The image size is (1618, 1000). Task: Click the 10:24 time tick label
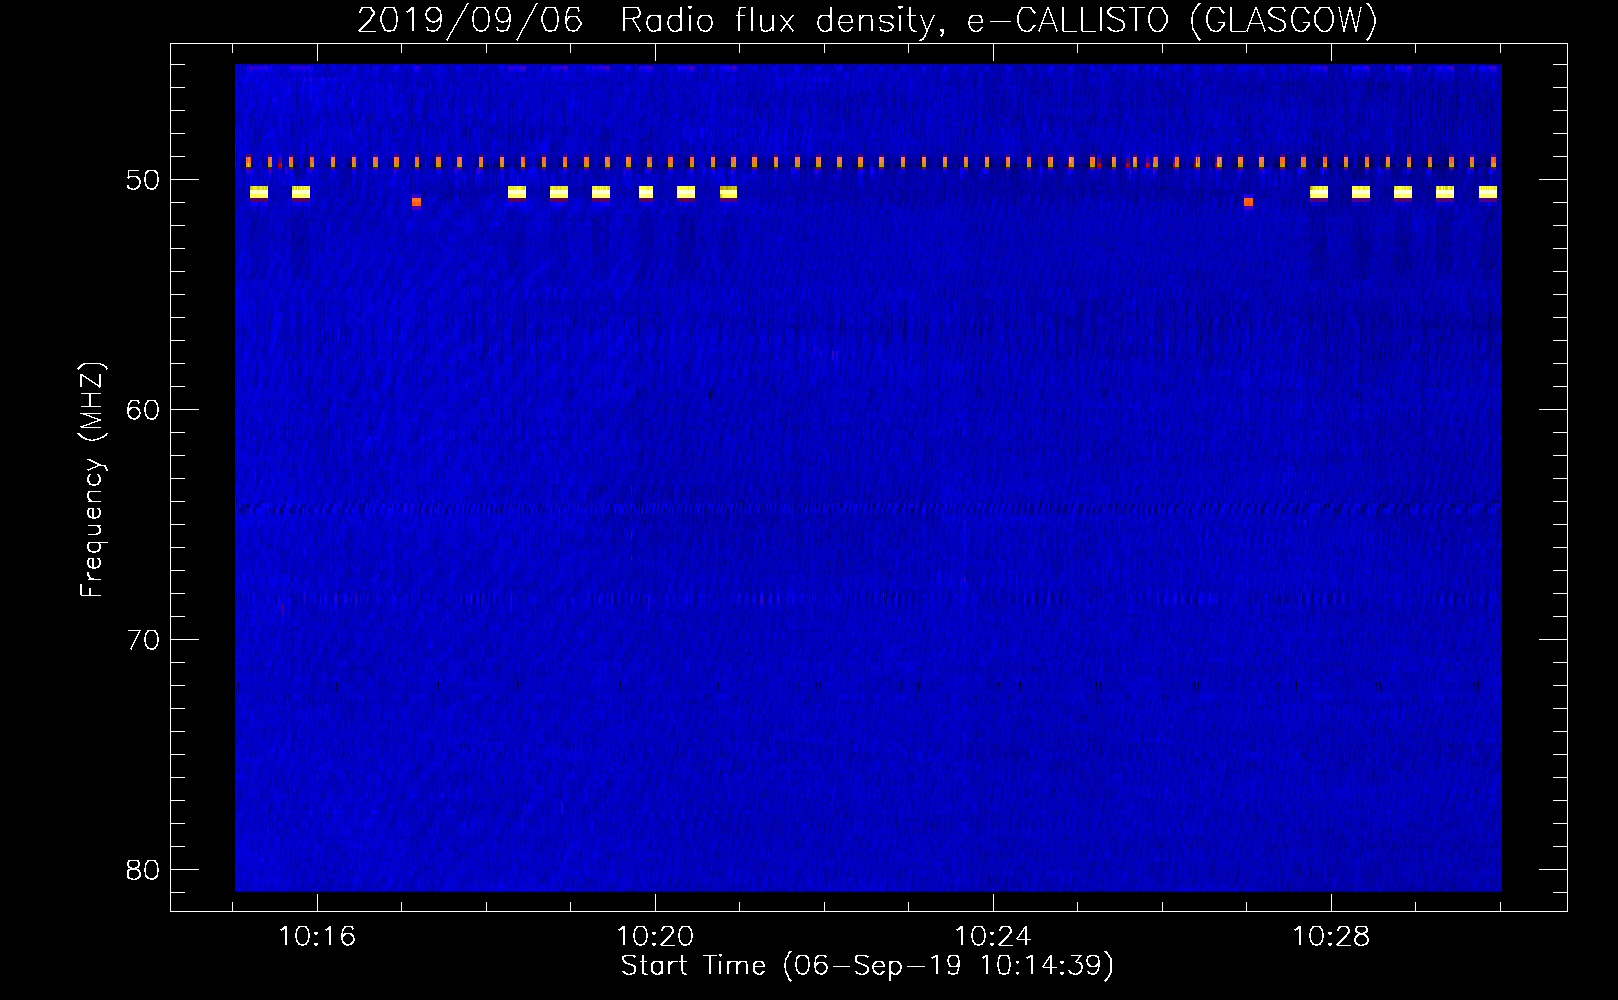993,937
